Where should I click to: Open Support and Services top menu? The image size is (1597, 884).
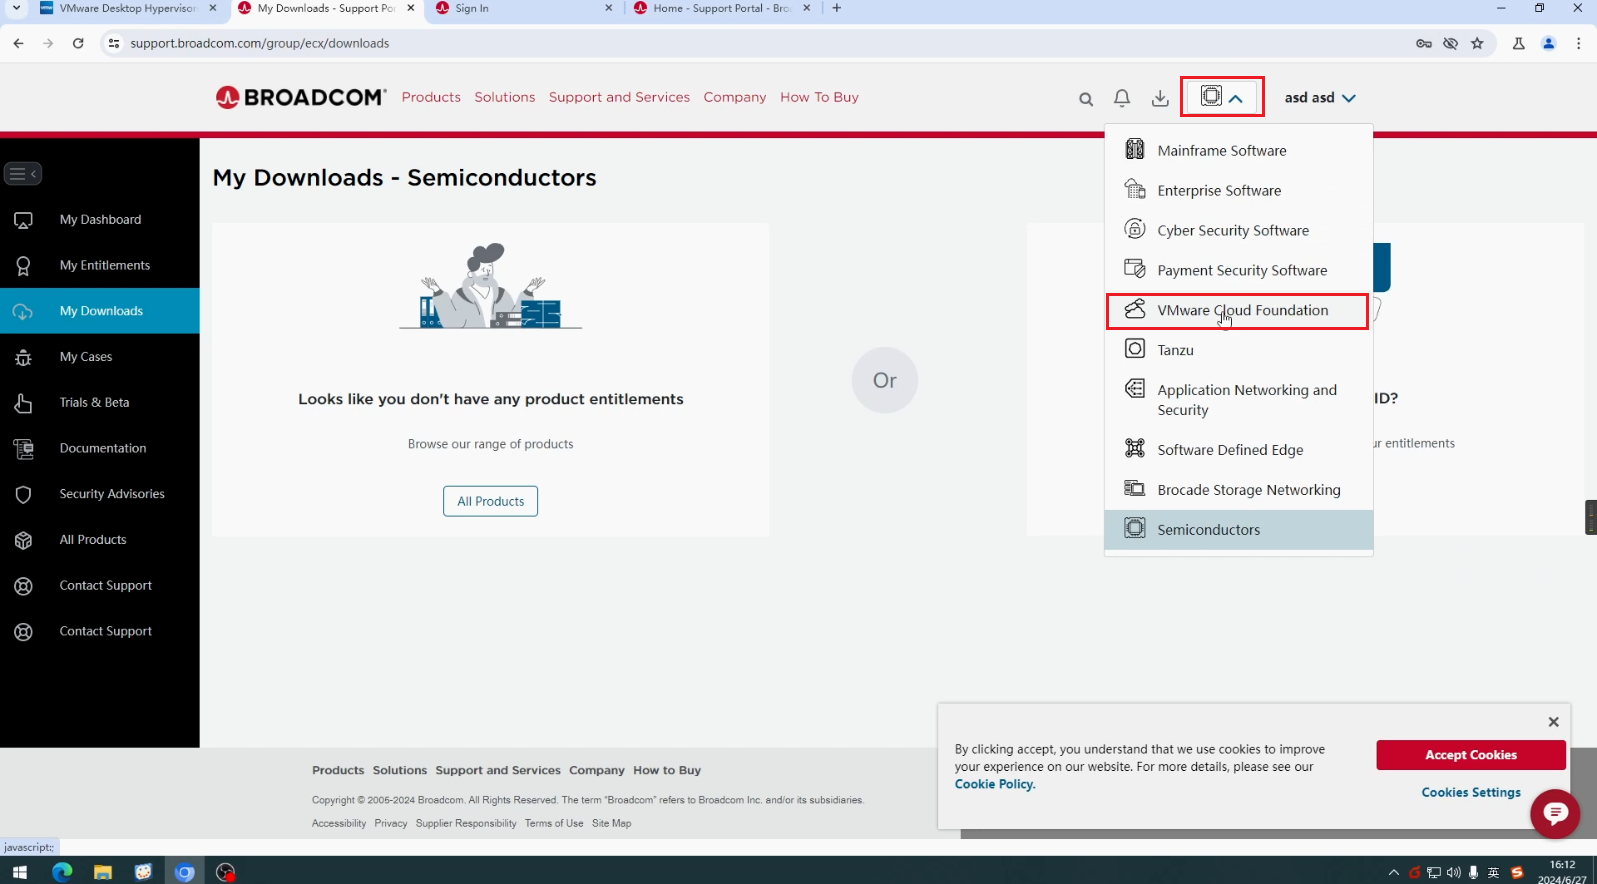click(x=619, y=97)
